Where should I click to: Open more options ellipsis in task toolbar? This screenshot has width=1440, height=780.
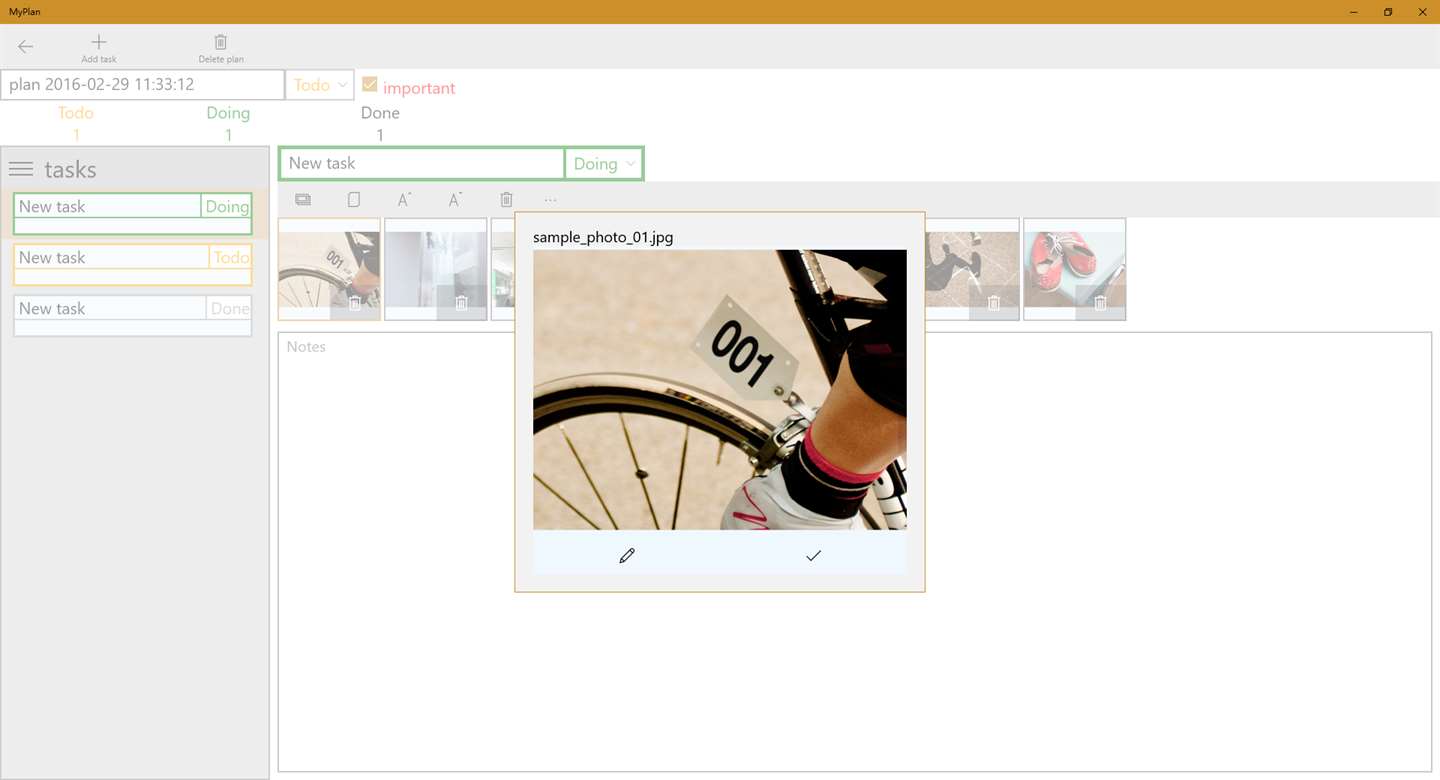pos(551,200)
